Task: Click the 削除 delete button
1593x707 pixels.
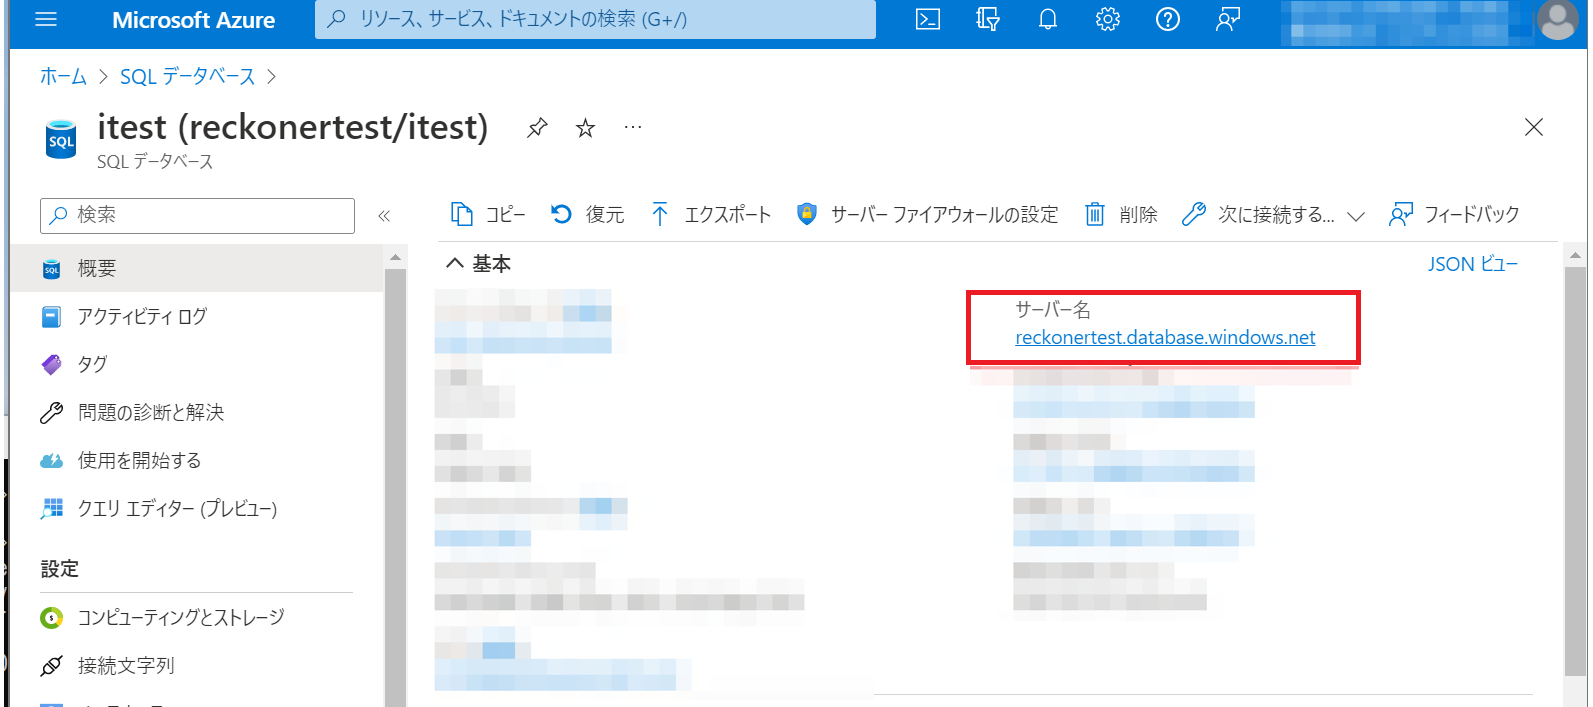Action: 1121,214
